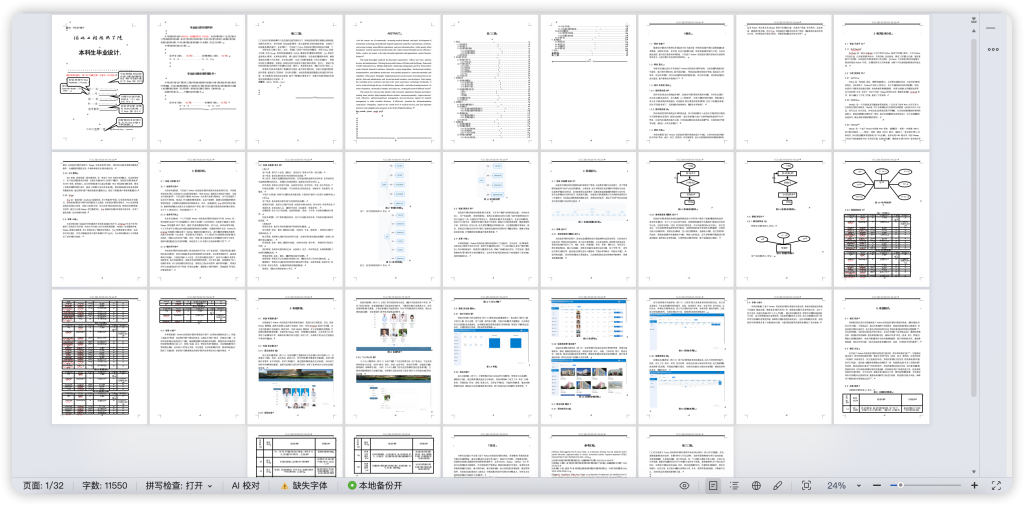Click fit-page zoom icon beside 24%

tap(807, 486)
